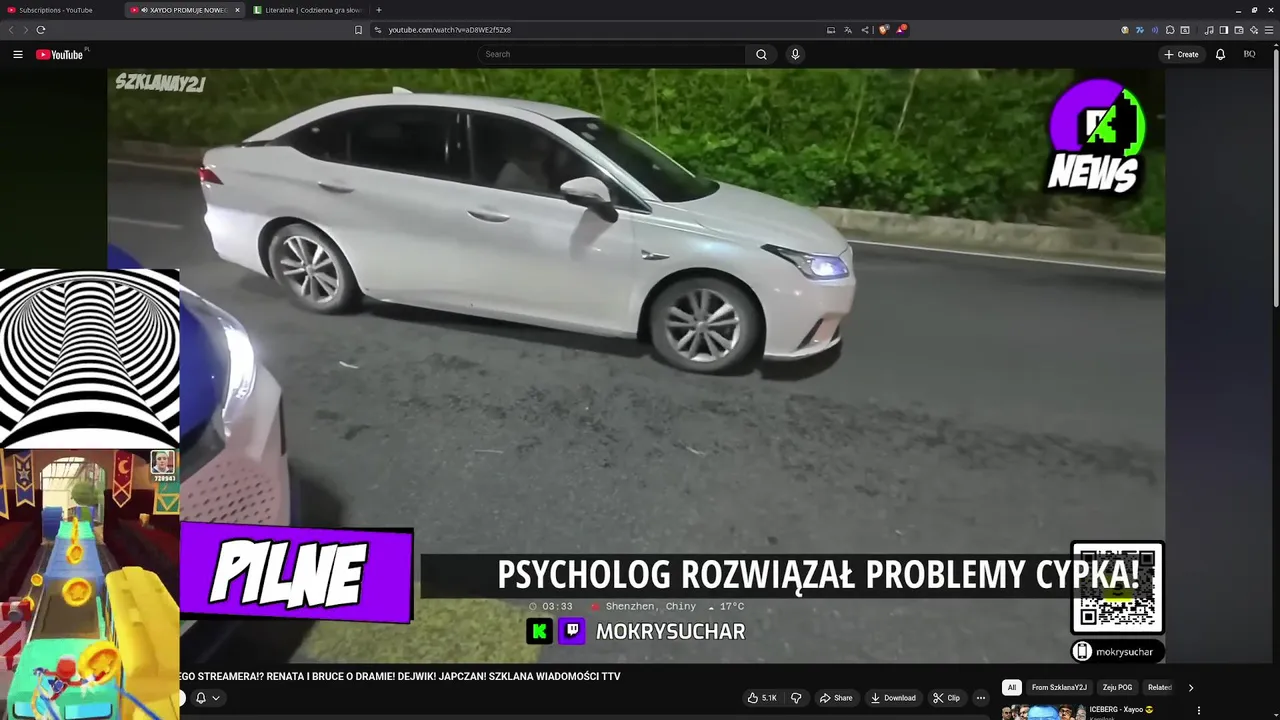Select the Zeju POG chip
1280x720 pixels.
[x=1117, y=687]
